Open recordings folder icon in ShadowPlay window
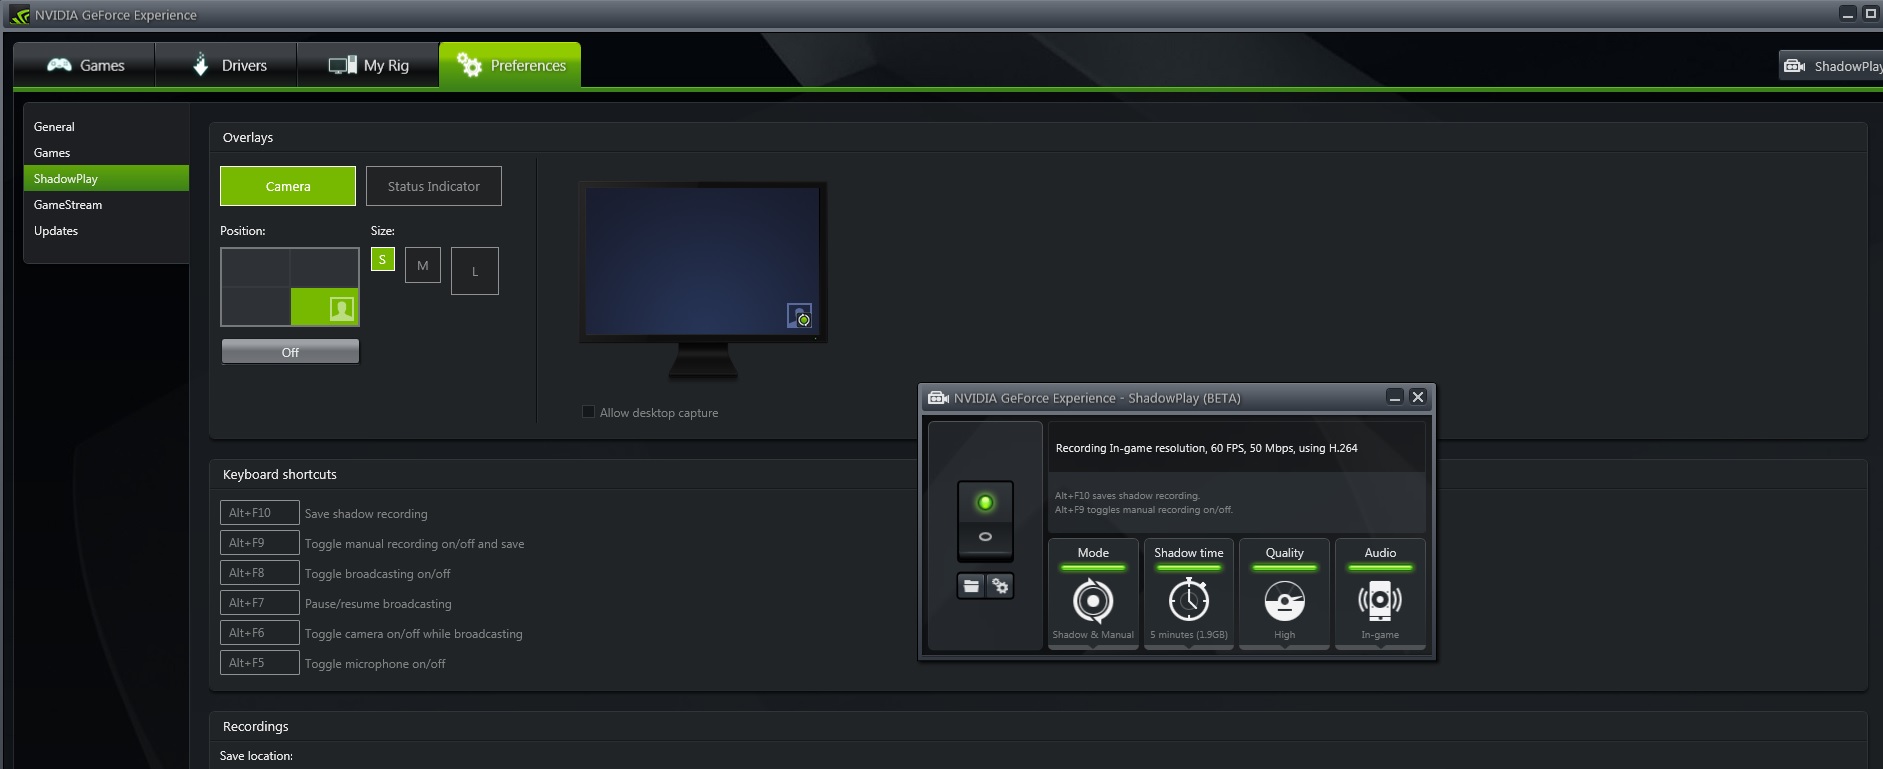Screen dimensions: 1883x769 tap(971, 586)
